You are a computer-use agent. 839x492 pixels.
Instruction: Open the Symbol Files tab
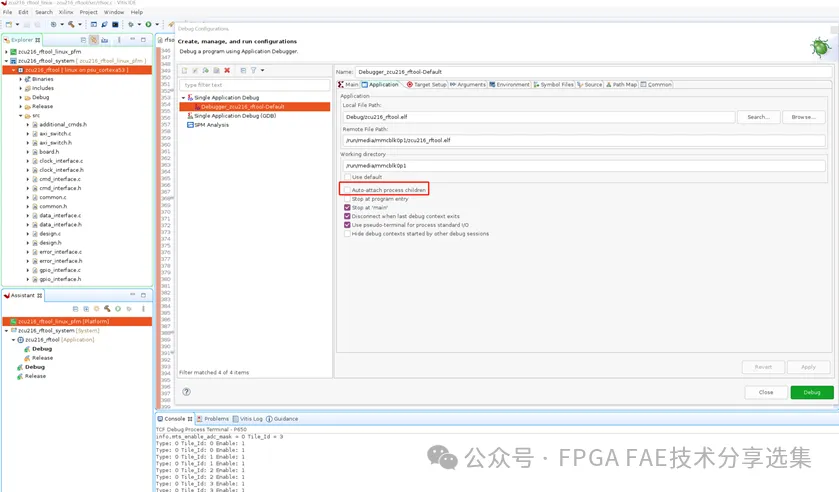(554, 85)
